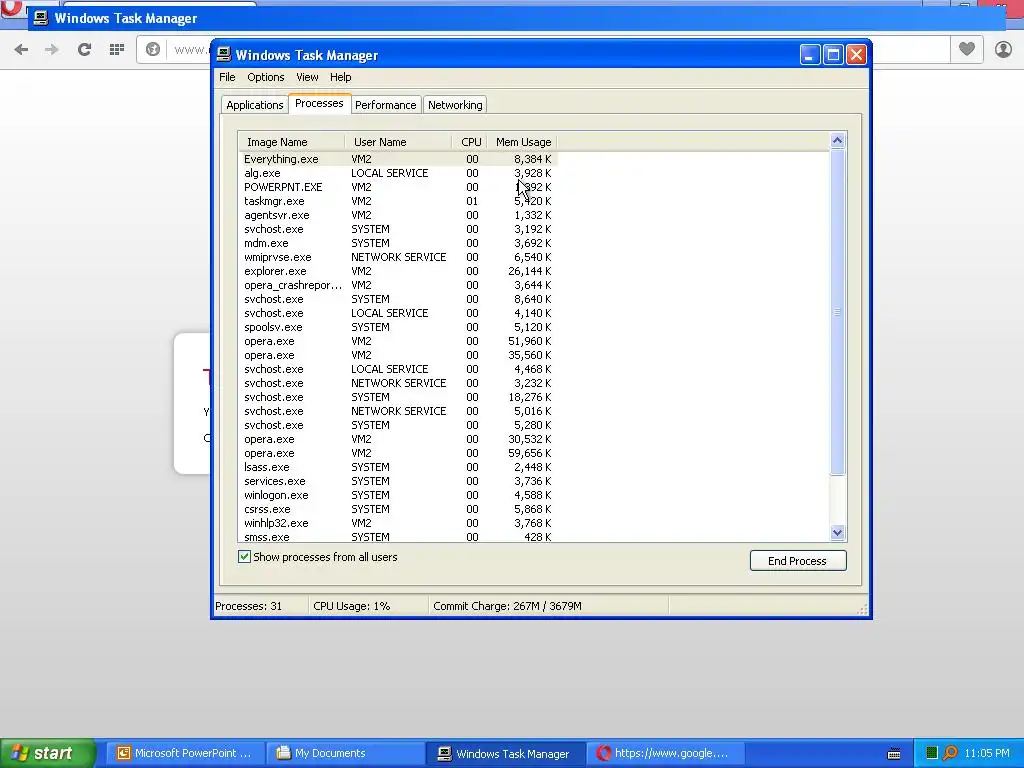This screenshot has width=1024, height=768.
Task: Sort by the User Name column header
Action: point(398,142)
